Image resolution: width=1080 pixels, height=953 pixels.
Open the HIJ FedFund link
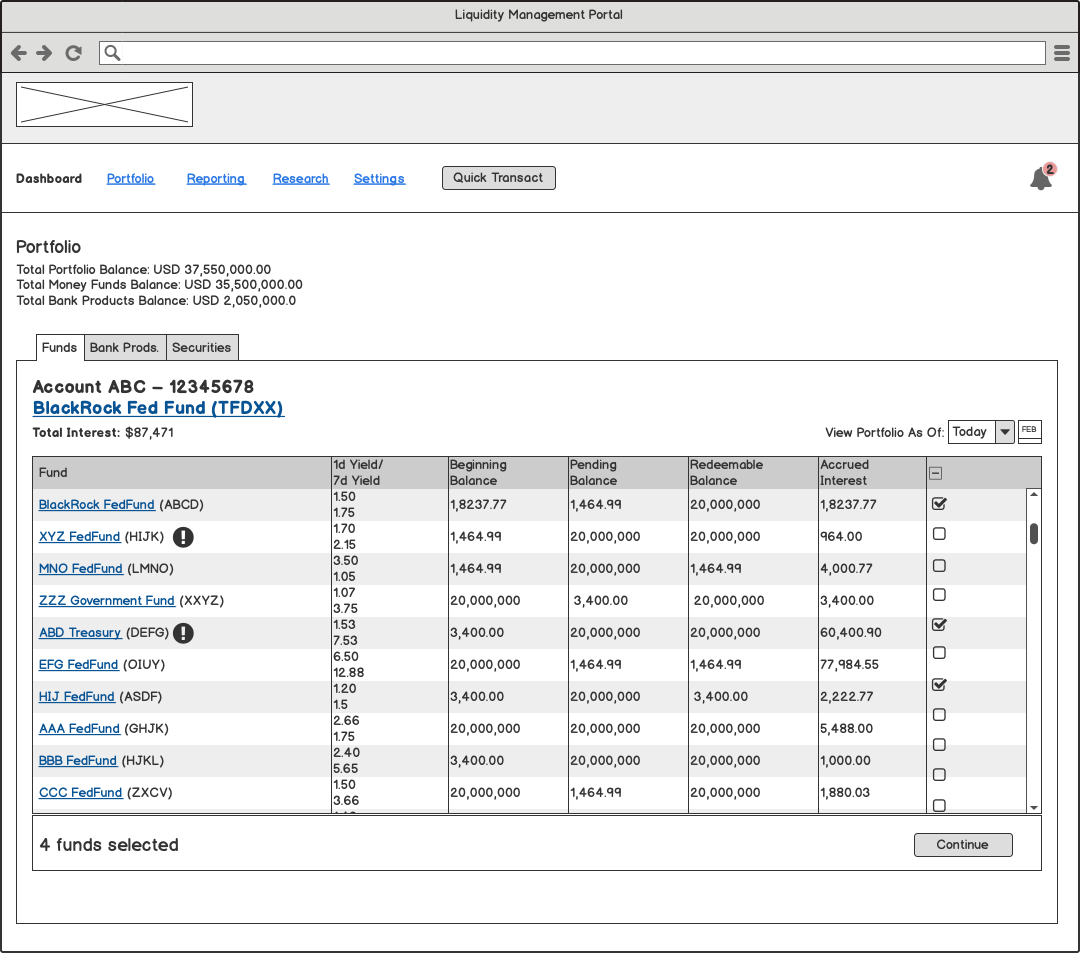(x=76, y=697)
